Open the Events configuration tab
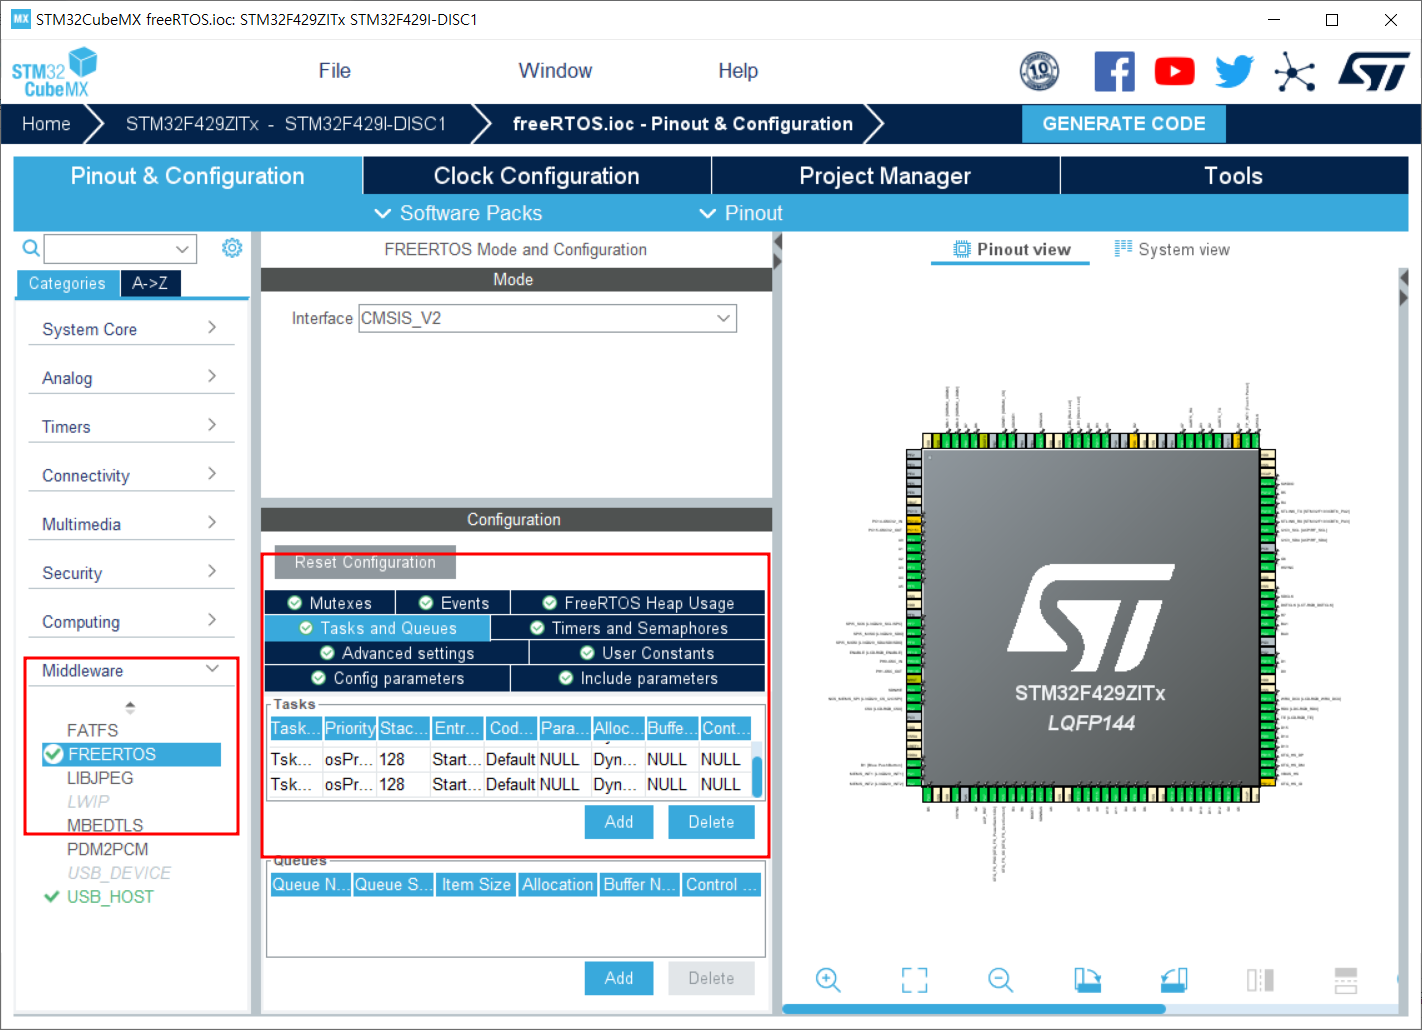The height and width of the screenshot is (1030, 1422). click(x=453, y=603)
